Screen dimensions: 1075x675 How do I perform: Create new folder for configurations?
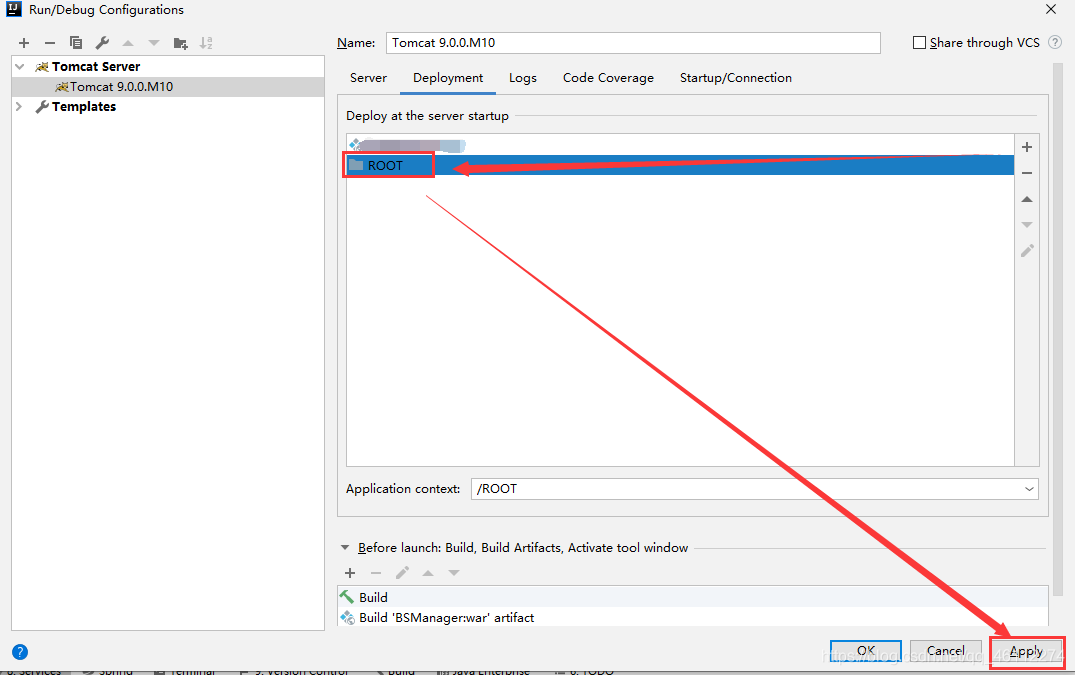coord(180,43)
